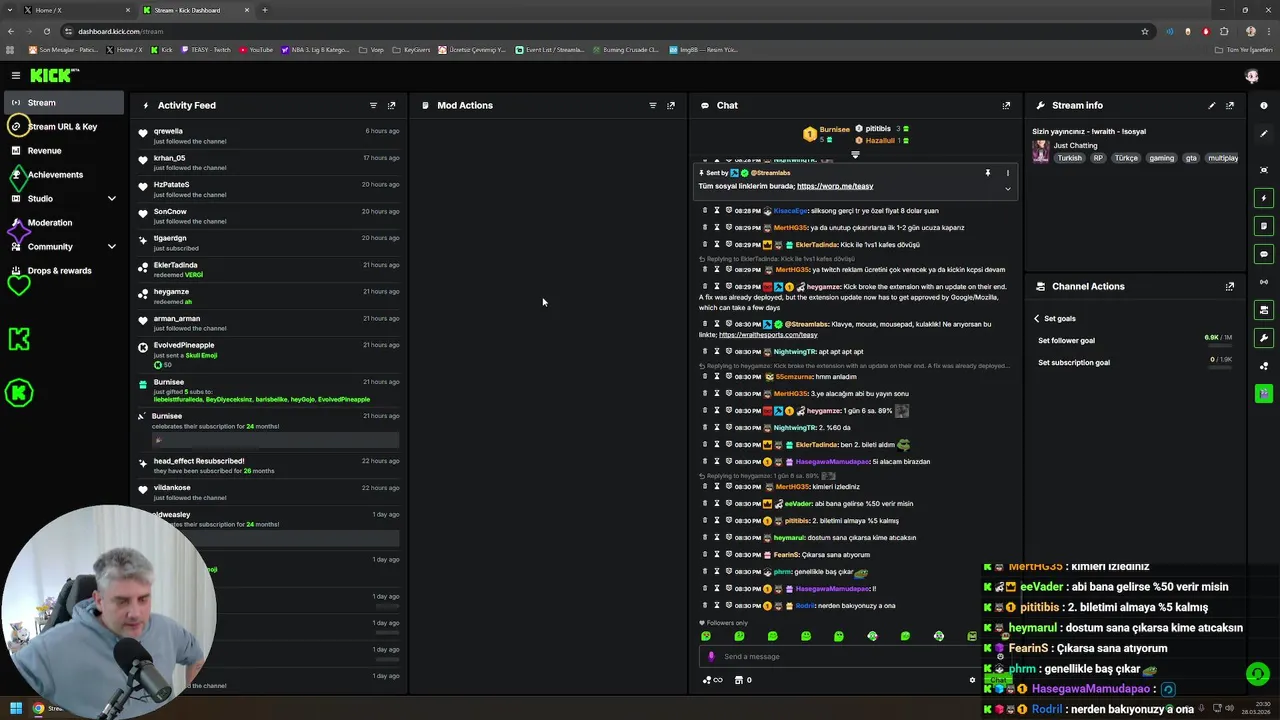Pop out the Channel Actions panel
Viewport: 1280px width, 720px height.
pyautogui.click(x=1230, y=286)
